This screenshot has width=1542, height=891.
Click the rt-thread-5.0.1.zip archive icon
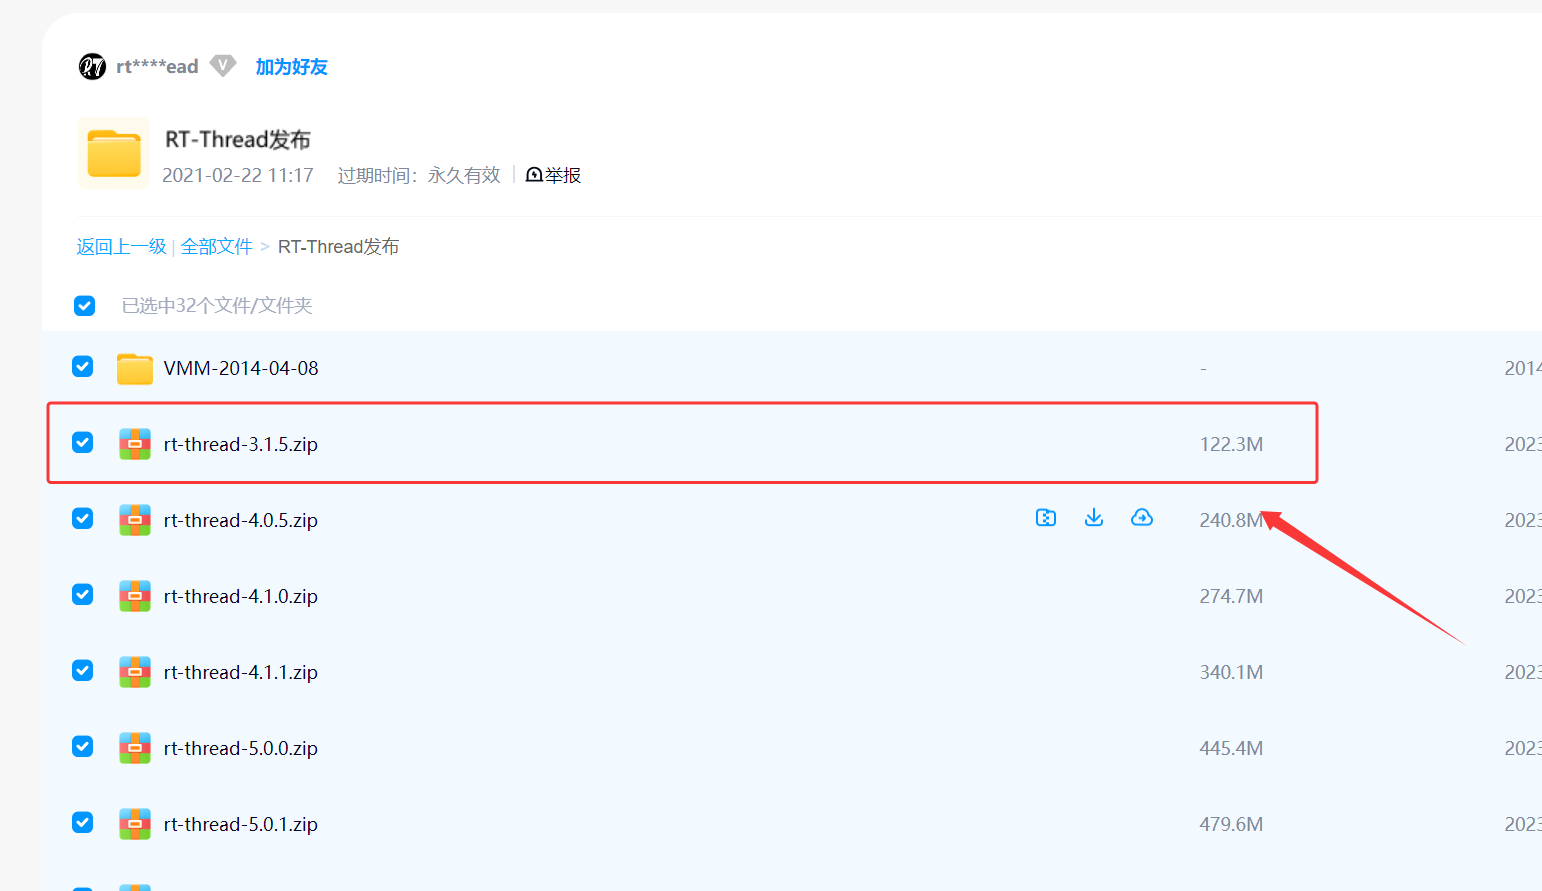tap(134, 824)
